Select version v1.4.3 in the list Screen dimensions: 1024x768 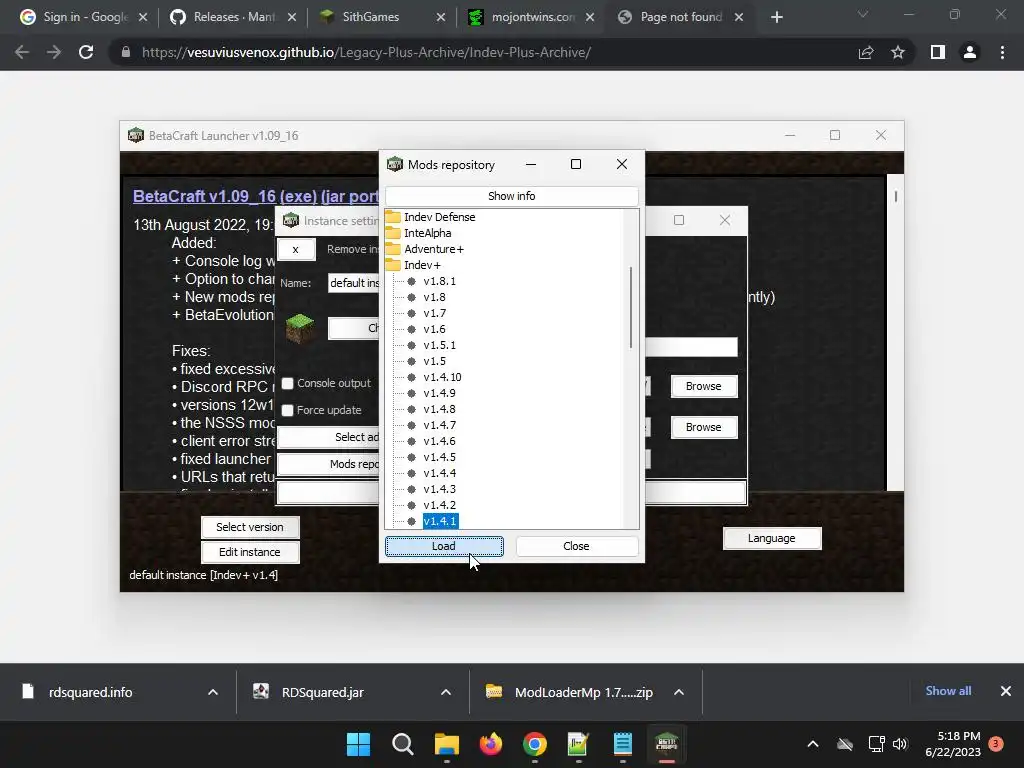[x=439, y=489]
